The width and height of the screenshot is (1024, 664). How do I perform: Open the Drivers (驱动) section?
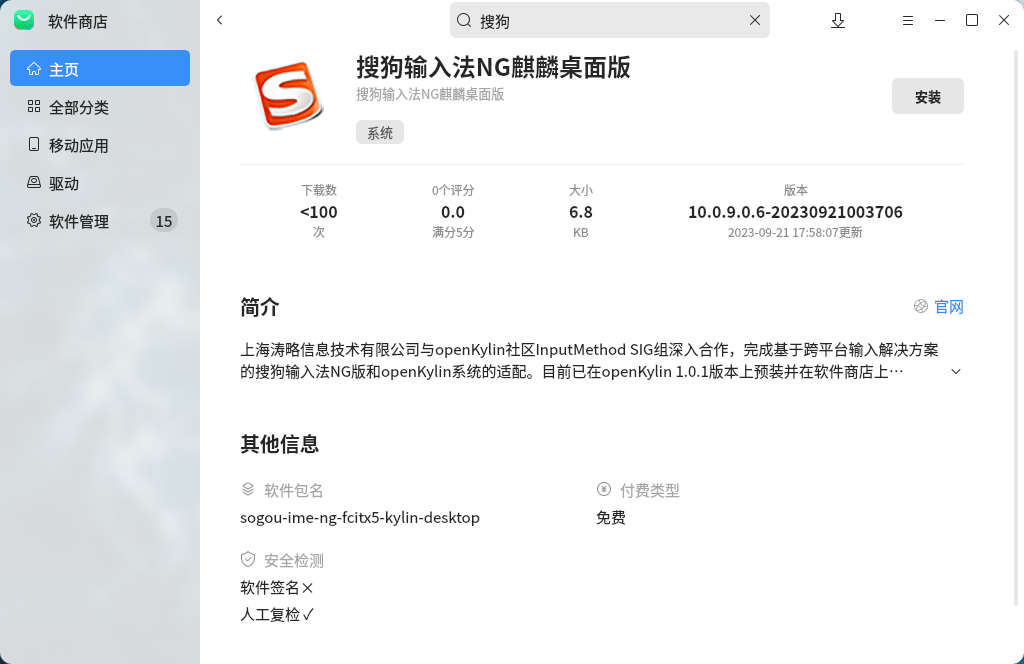tap(100, 183)
